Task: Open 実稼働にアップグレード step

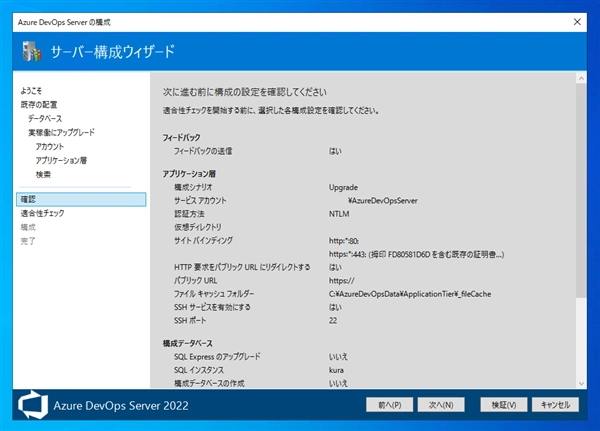Action: coord(61,132)
